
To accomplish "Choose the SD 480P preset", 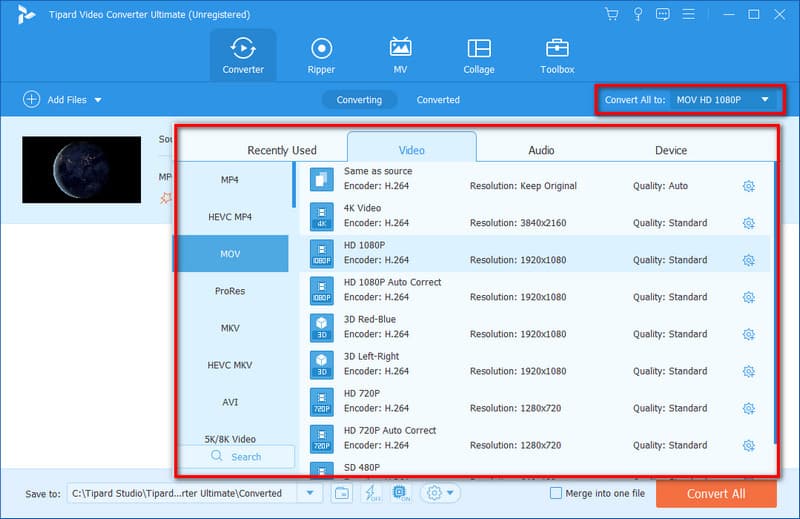I will pos(534,469).
